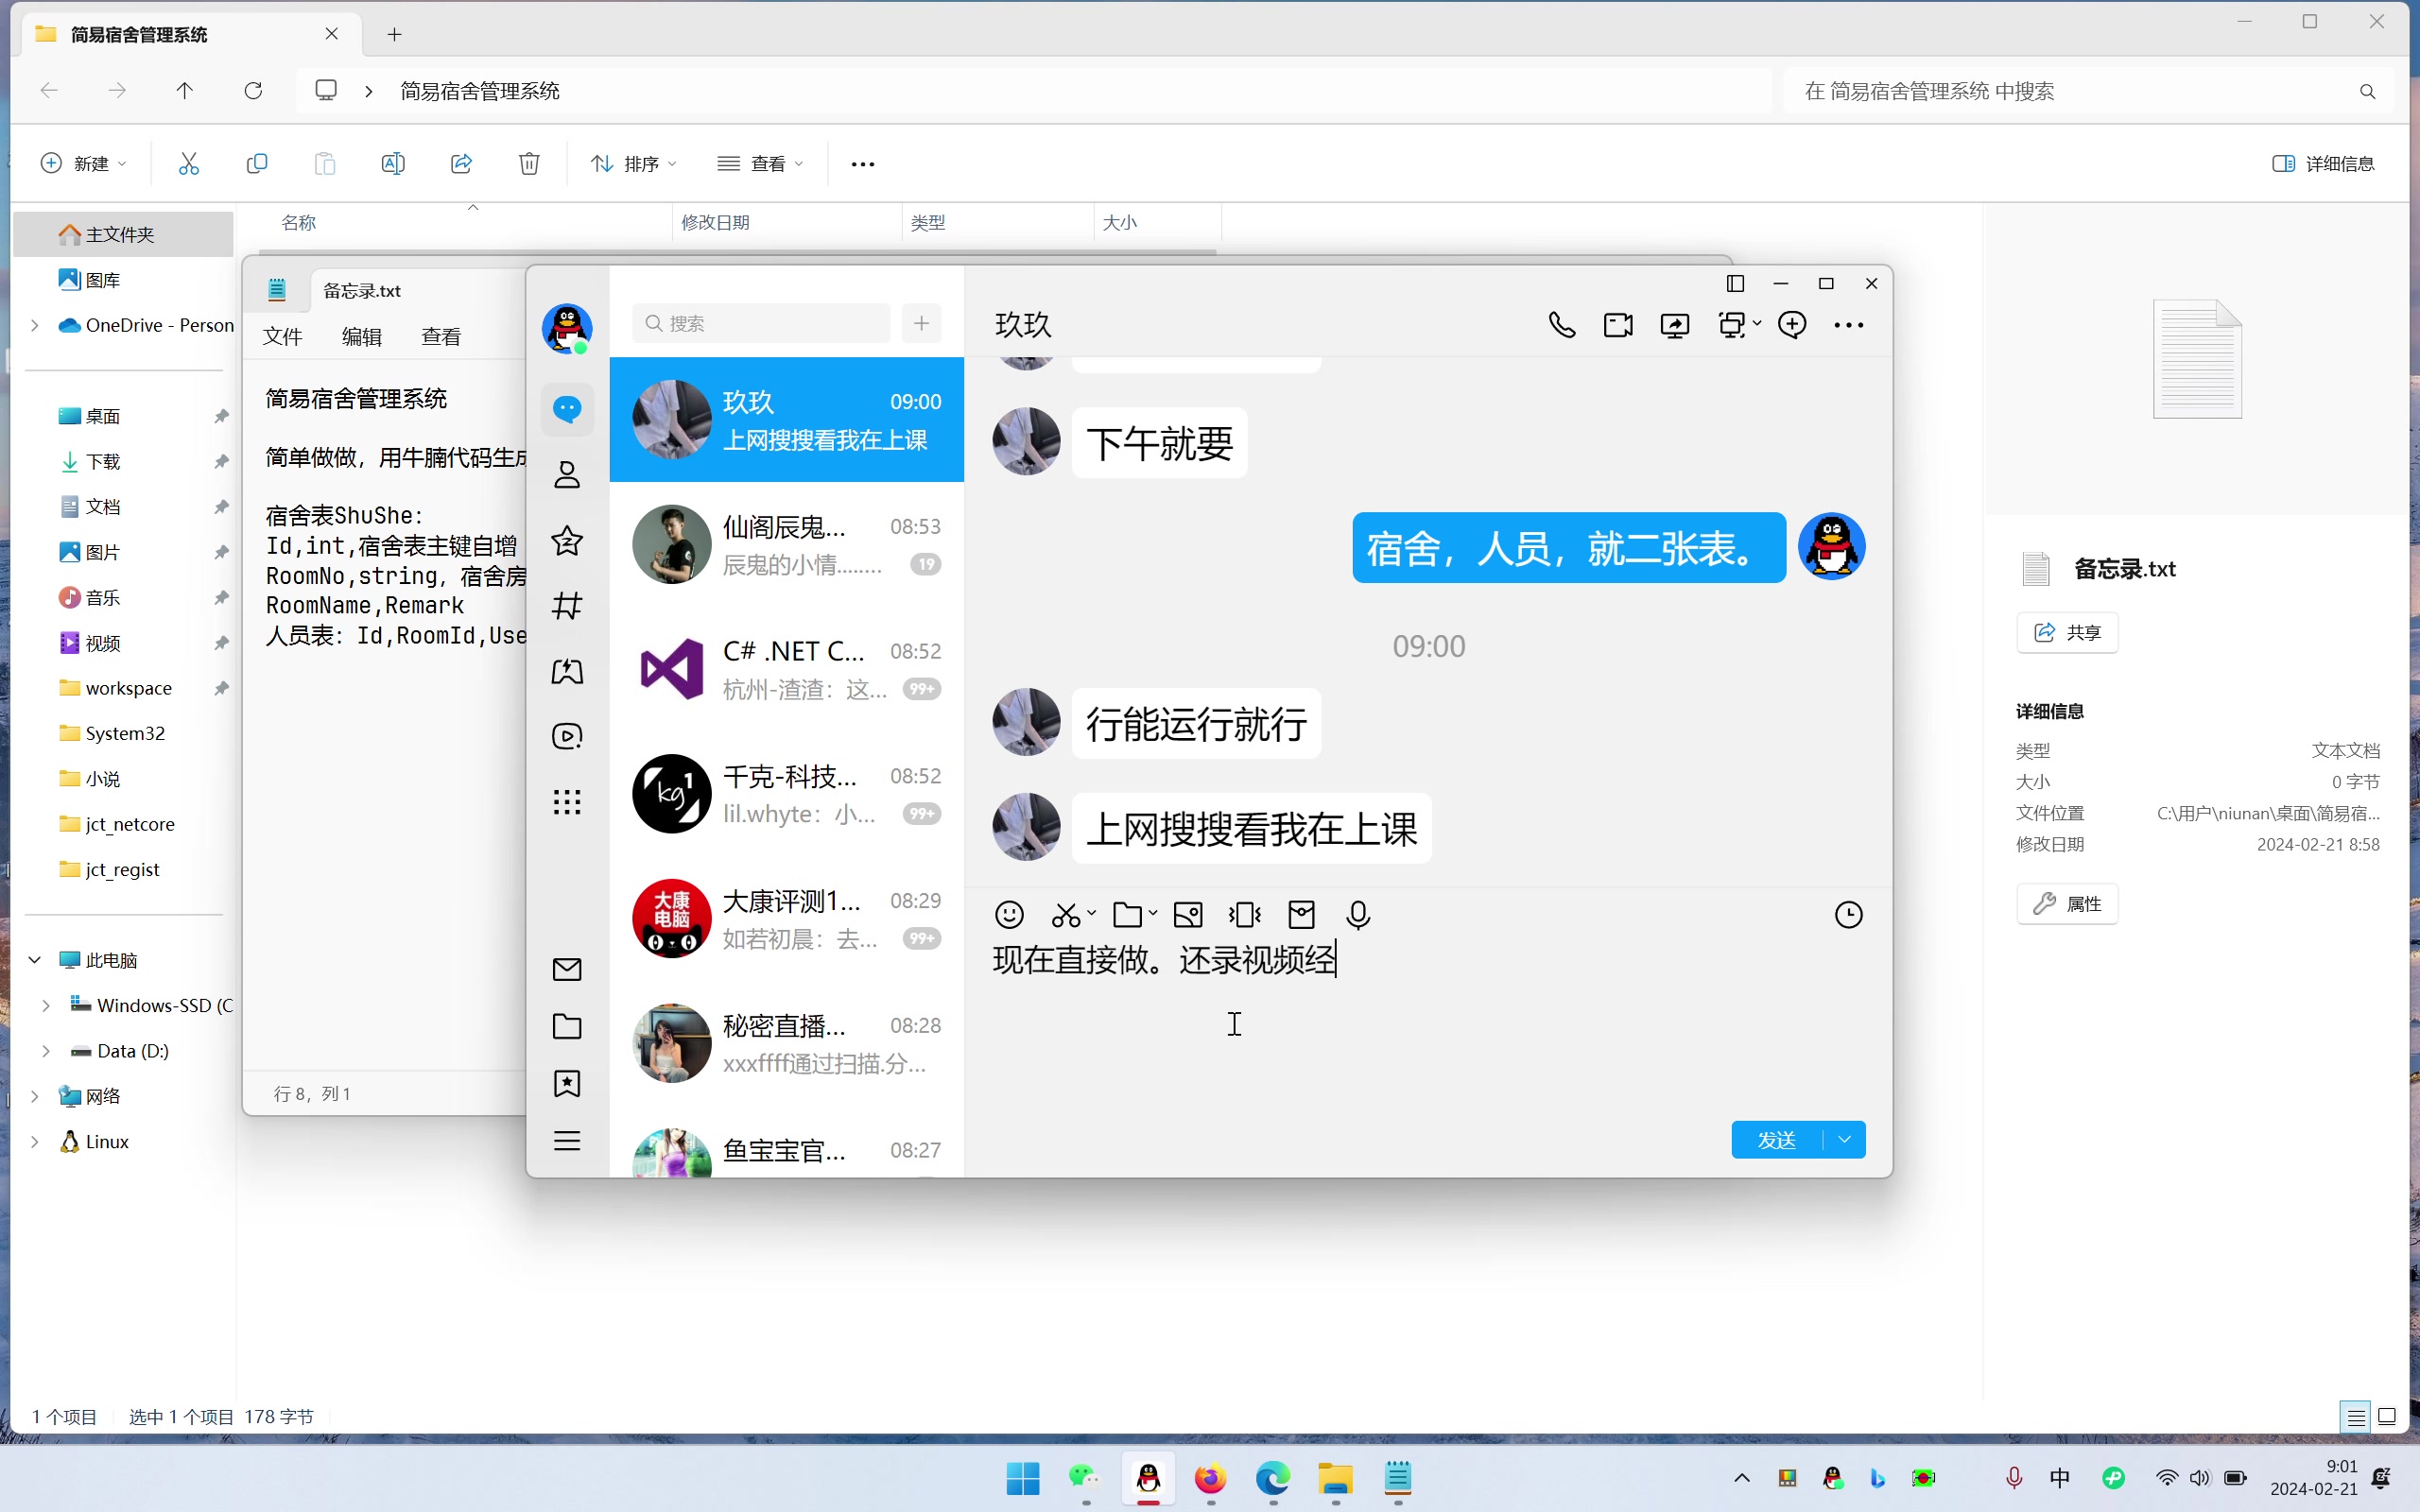Toggle the QQ chat side panel

point(1735,283)
